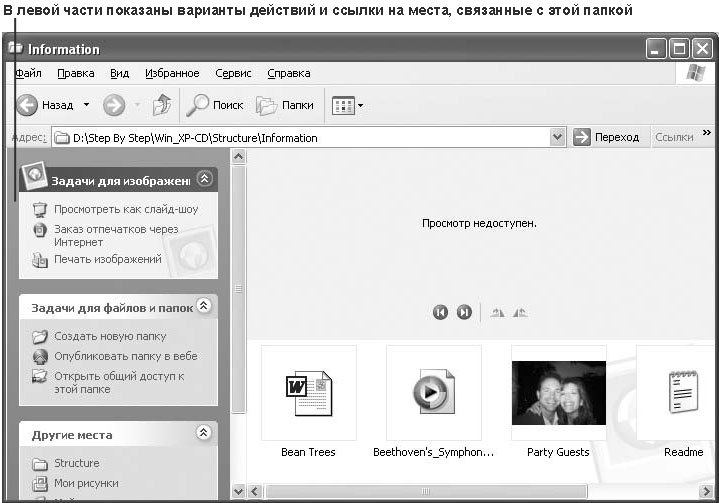Click the task pane scroll up arrow
Image resolution: width=719 pixels, height=503 pixels.
click(238, 157)
